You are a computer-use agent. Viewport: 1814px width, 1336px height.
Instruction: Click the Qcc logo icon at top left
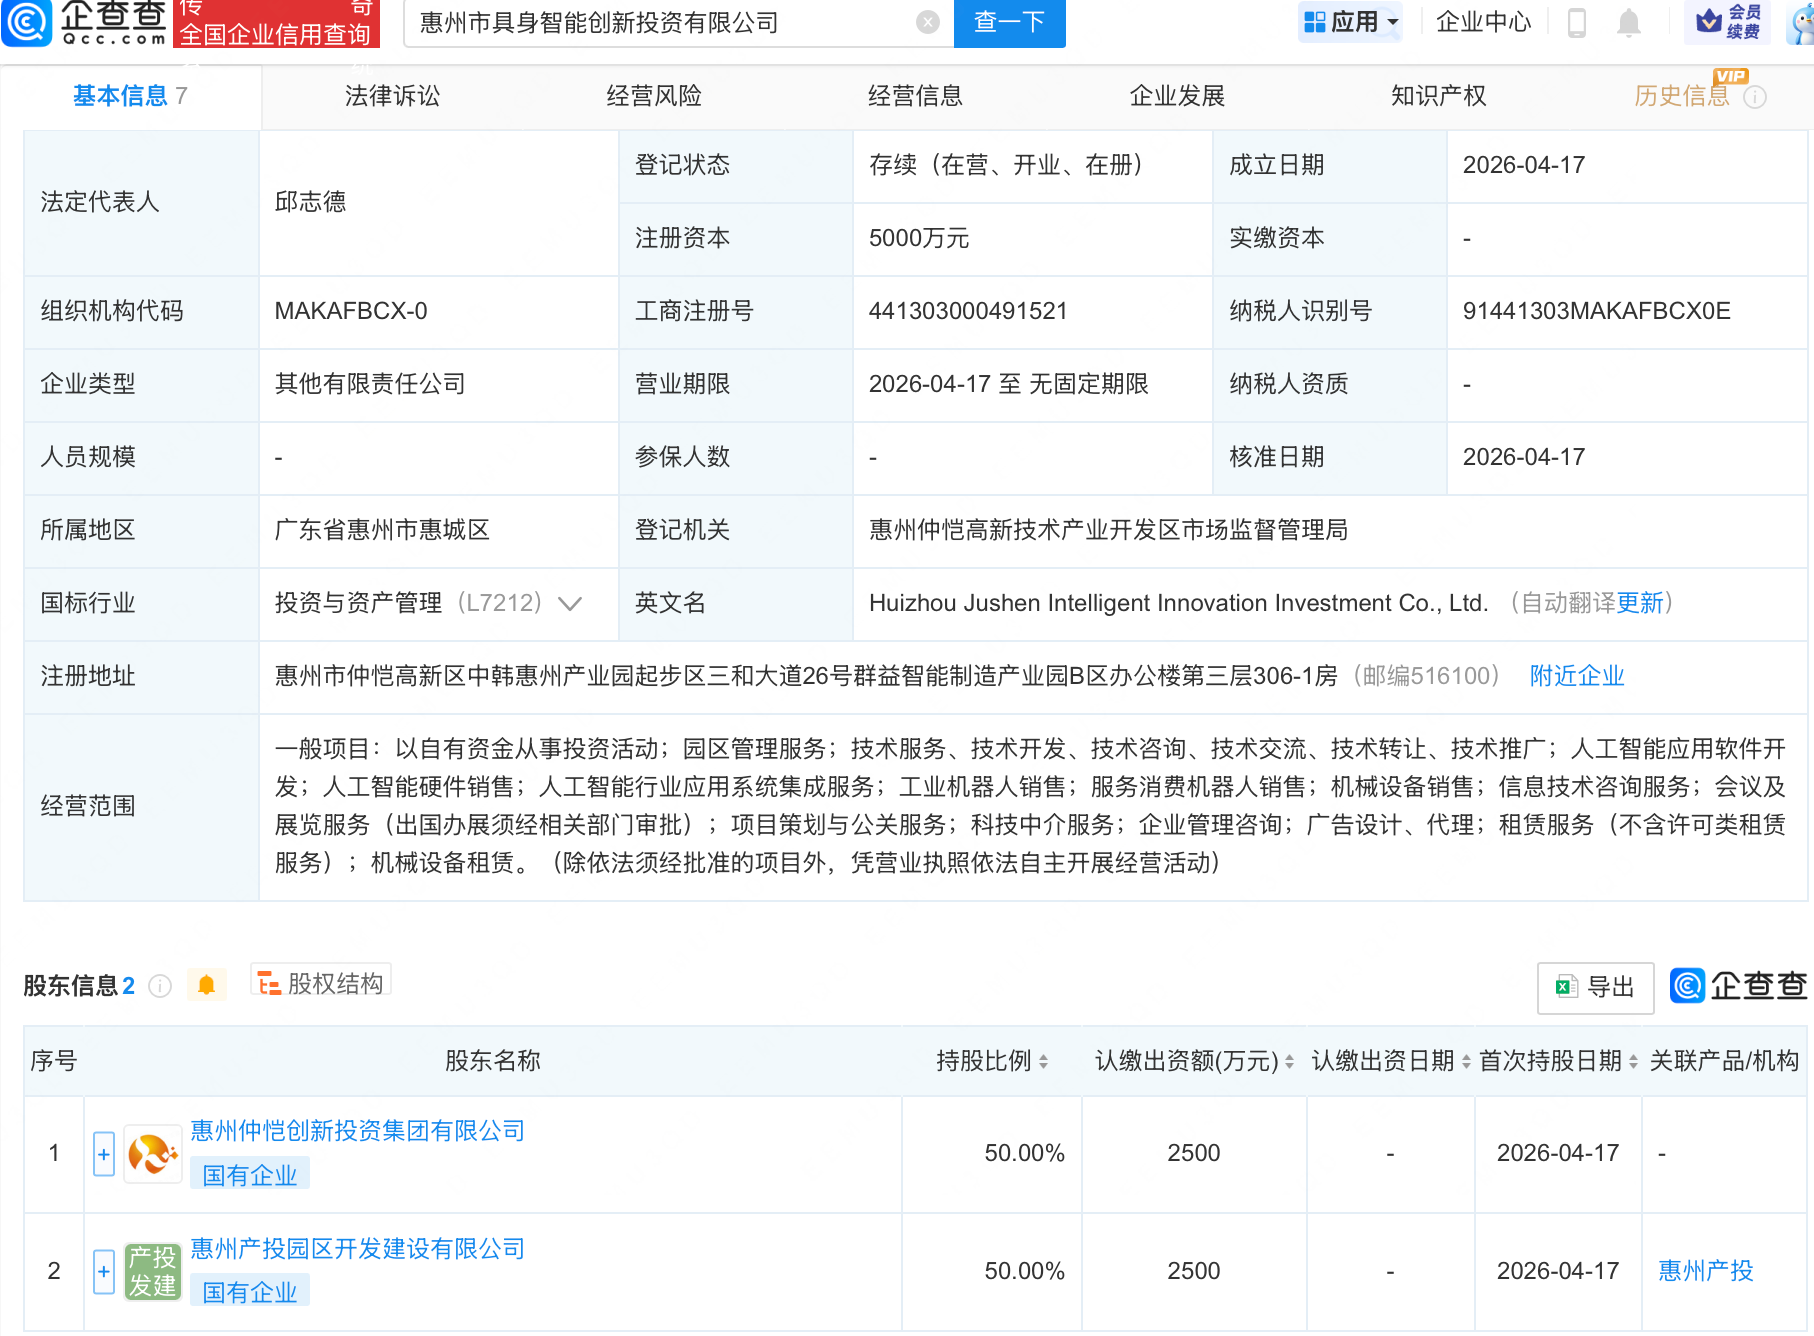27,22
